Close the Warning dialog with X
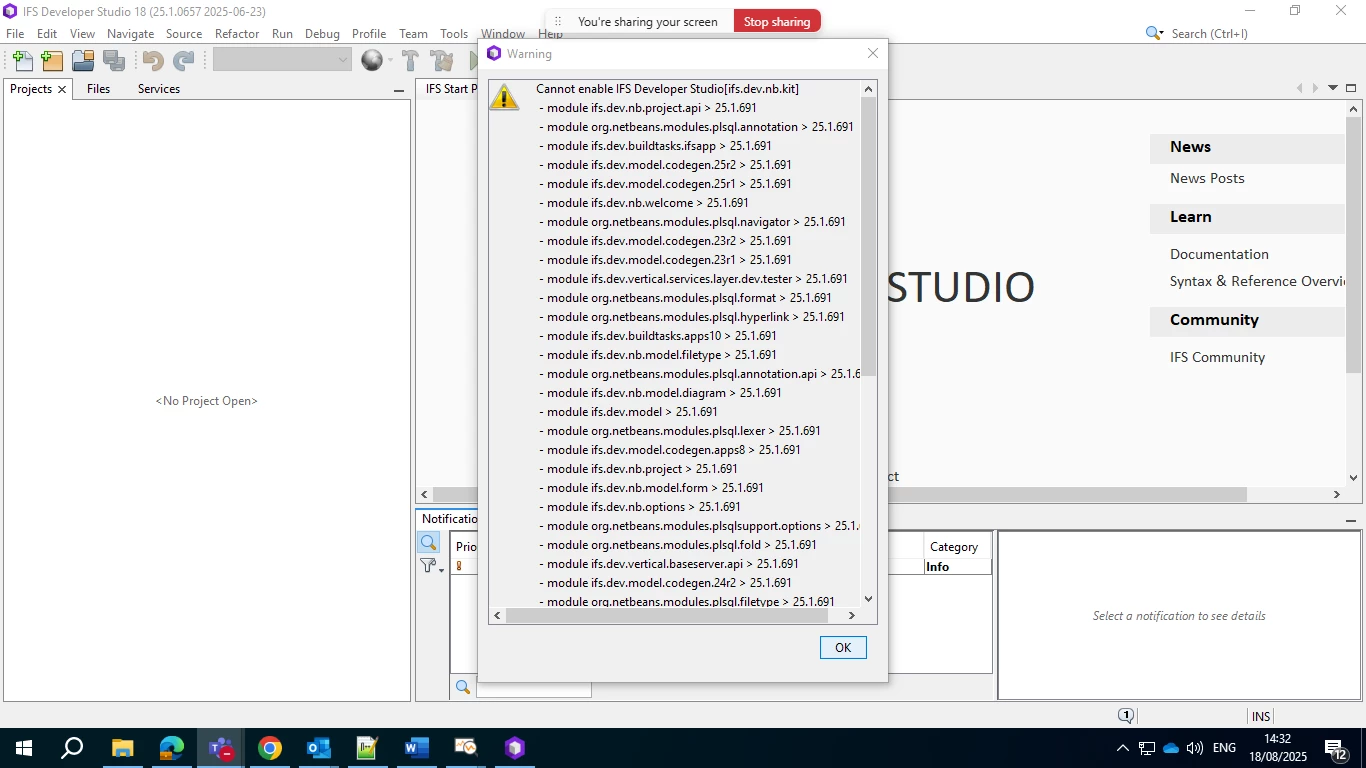Image resolution: width=1366 pixels, height=768 pixels. click(873, 54)
